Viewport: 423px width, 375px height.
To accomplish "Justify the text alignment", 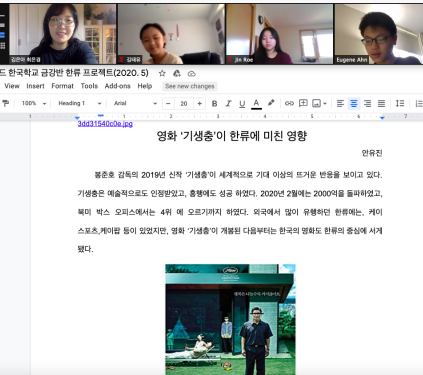I will [381, 104].
